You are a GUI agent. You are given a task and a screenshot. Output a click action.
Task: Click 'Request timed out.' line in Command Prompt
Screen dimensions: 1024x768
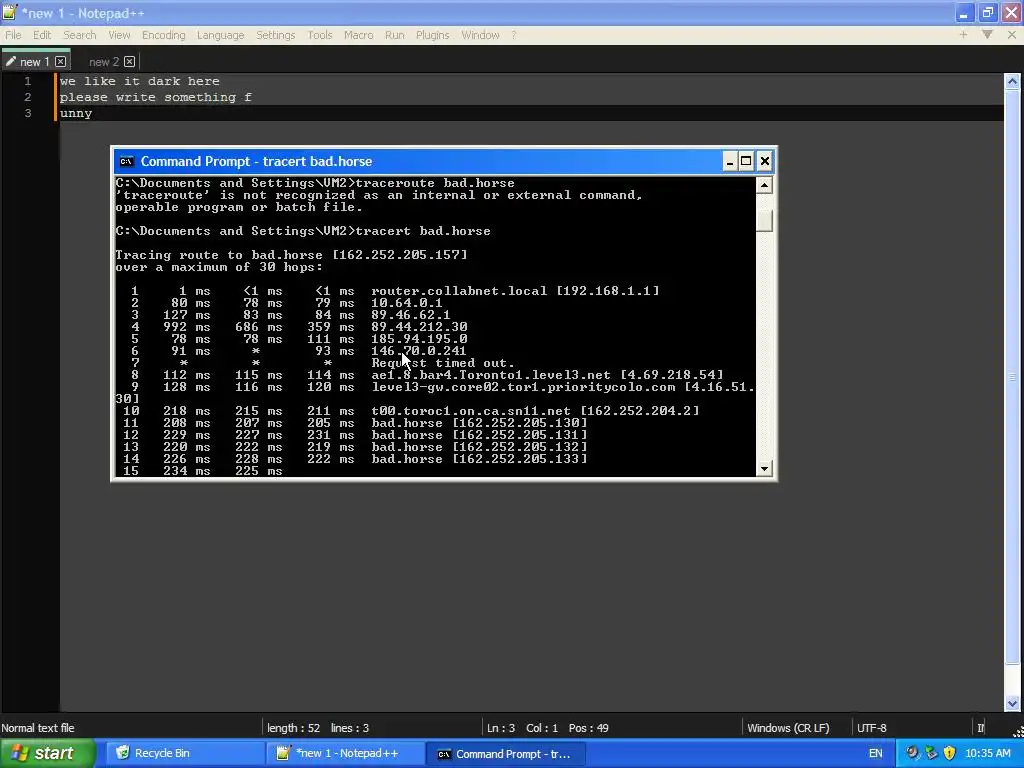point(443,362)
